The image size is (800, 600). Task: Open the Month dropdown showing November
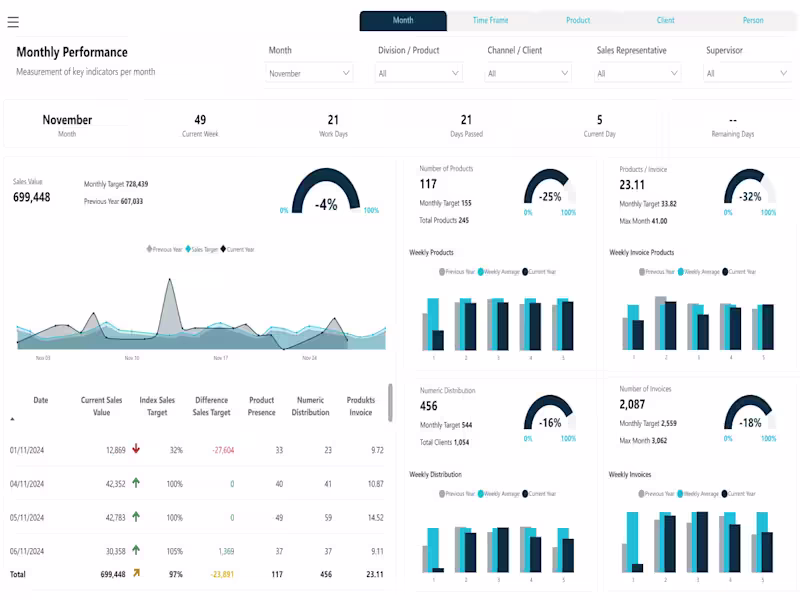(308, 72)
